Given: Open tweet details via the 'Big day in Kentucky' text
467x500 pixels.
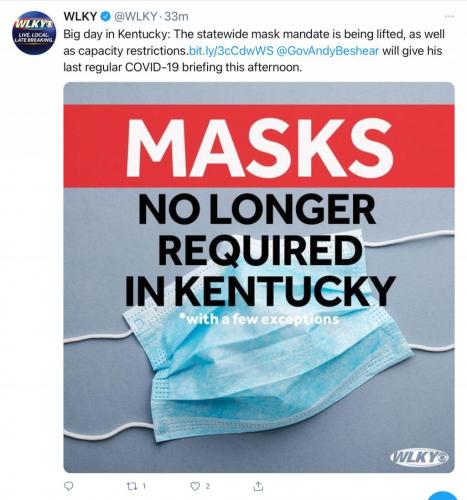Looking at the screenshot, I should (x=117, y=34).
